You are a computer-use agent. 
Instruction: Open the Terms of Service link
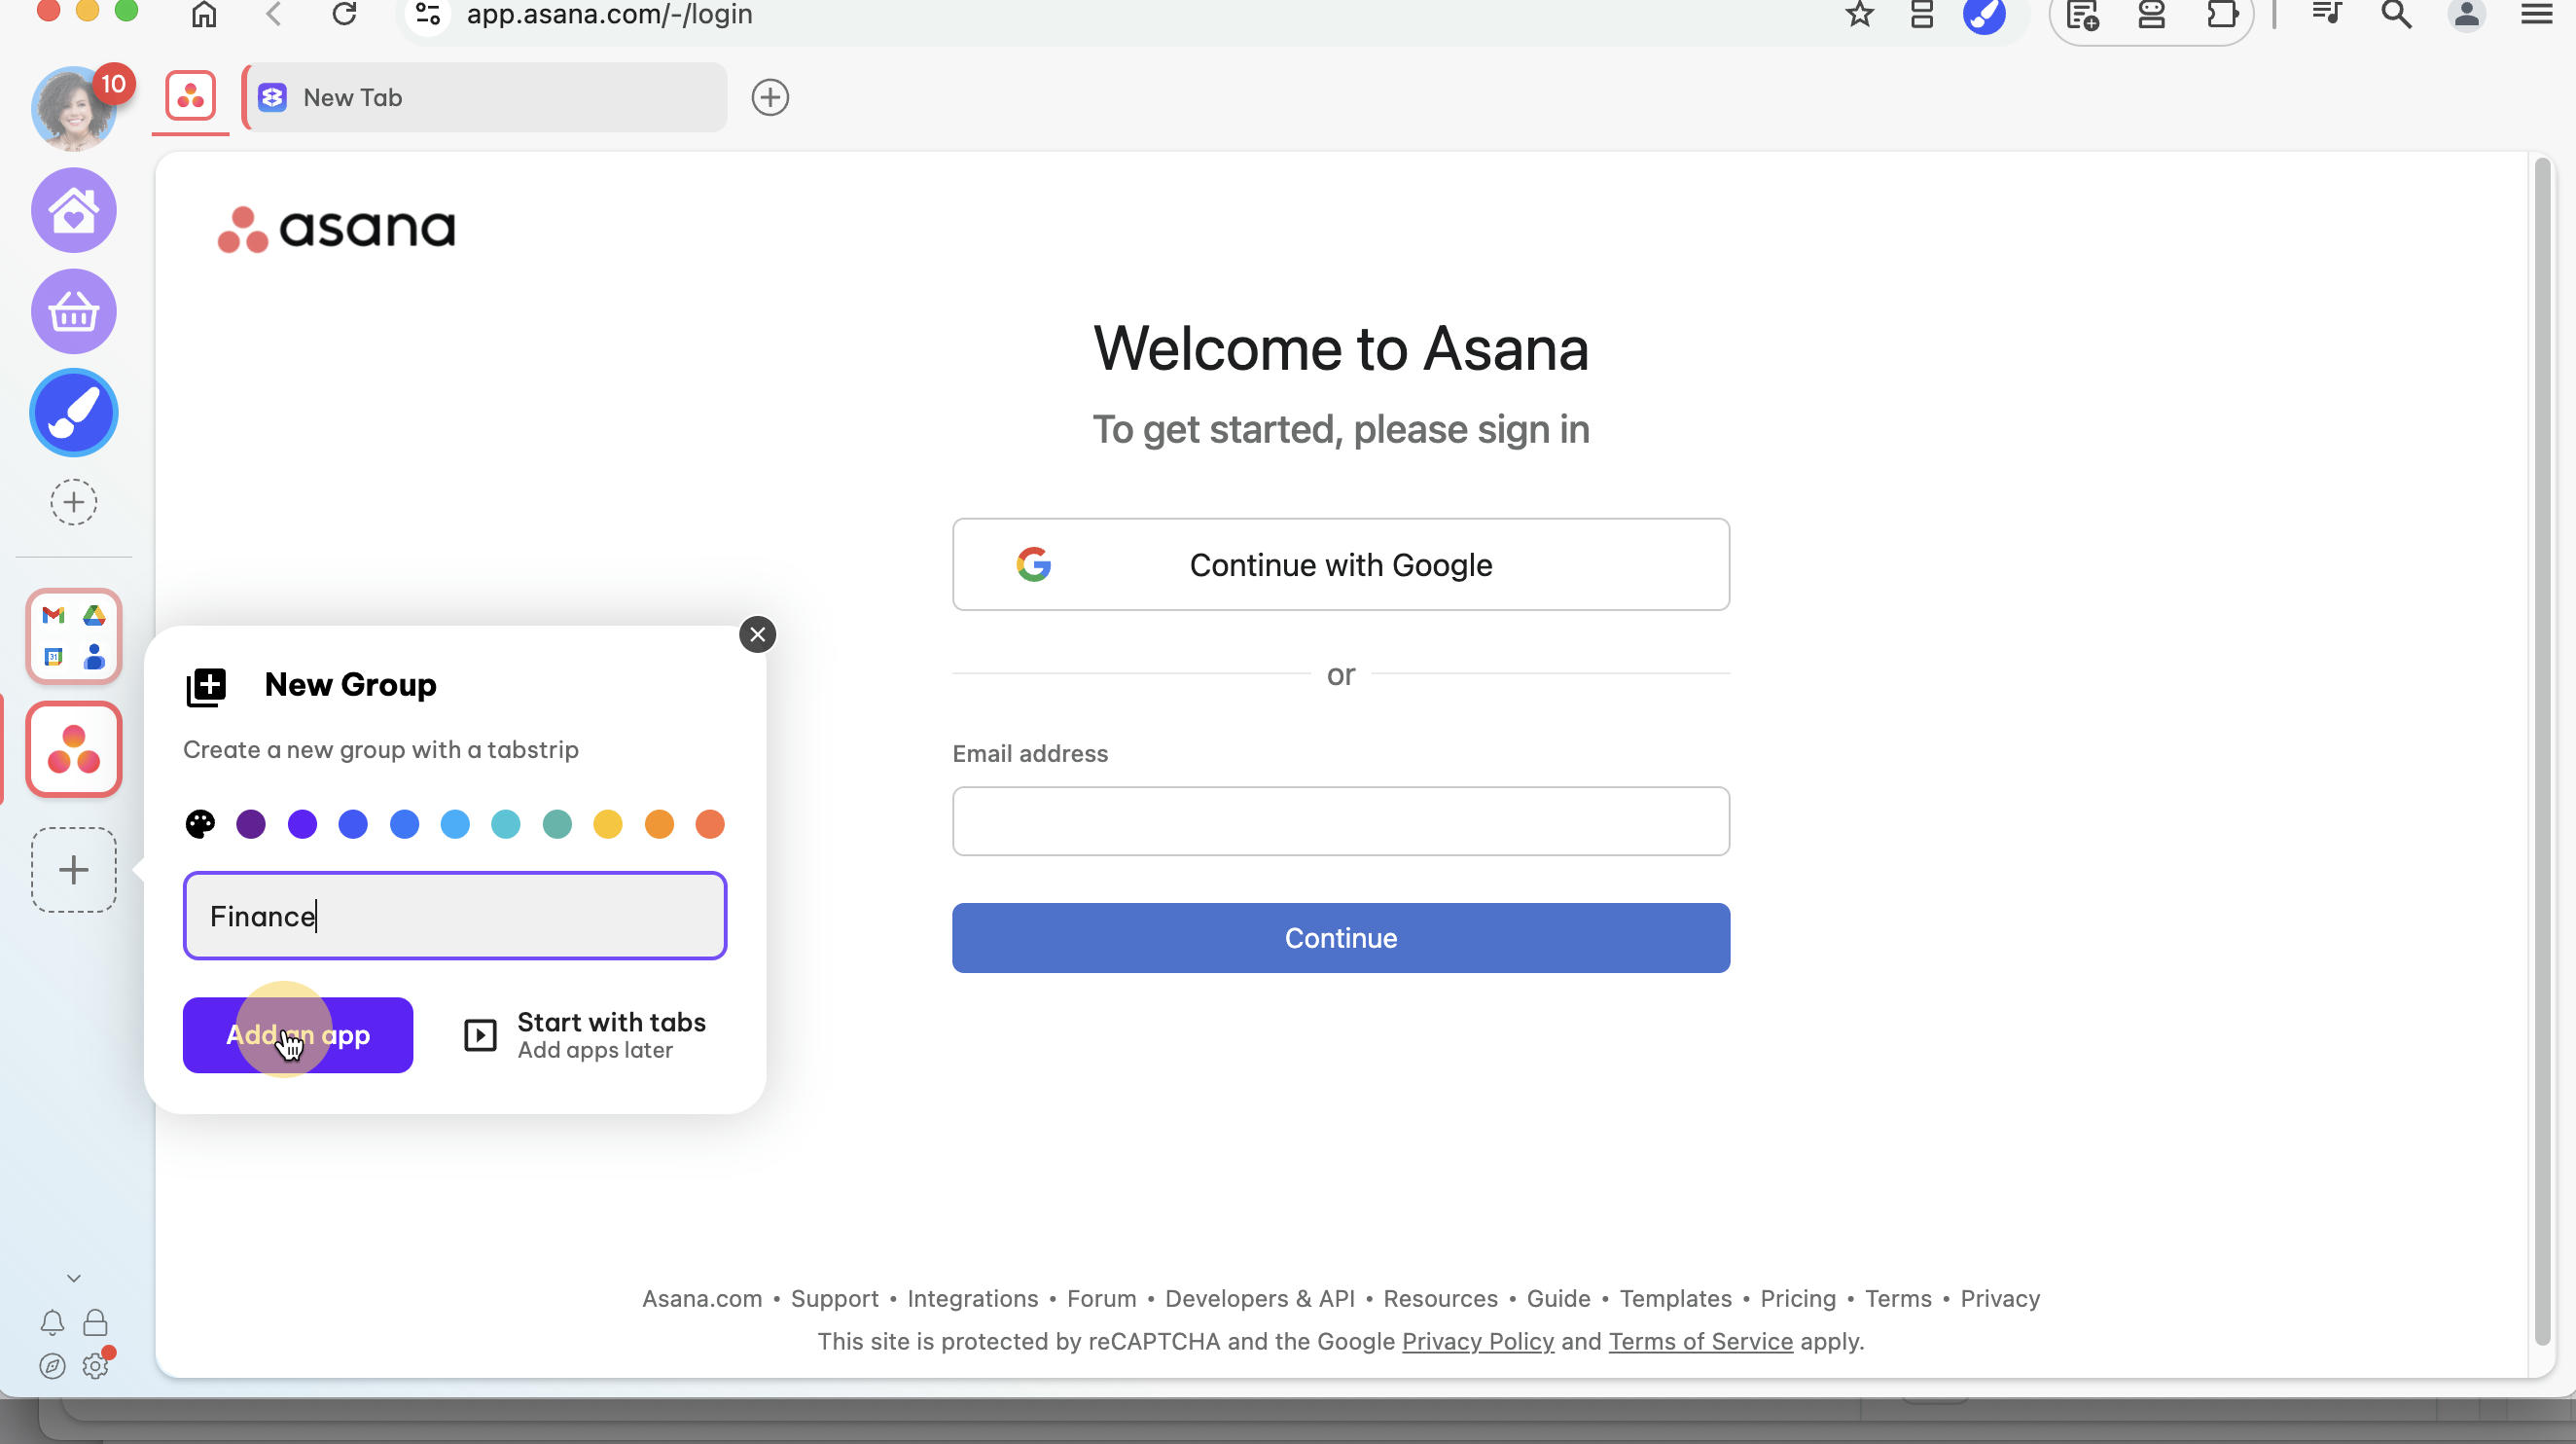point(1700,1341)
